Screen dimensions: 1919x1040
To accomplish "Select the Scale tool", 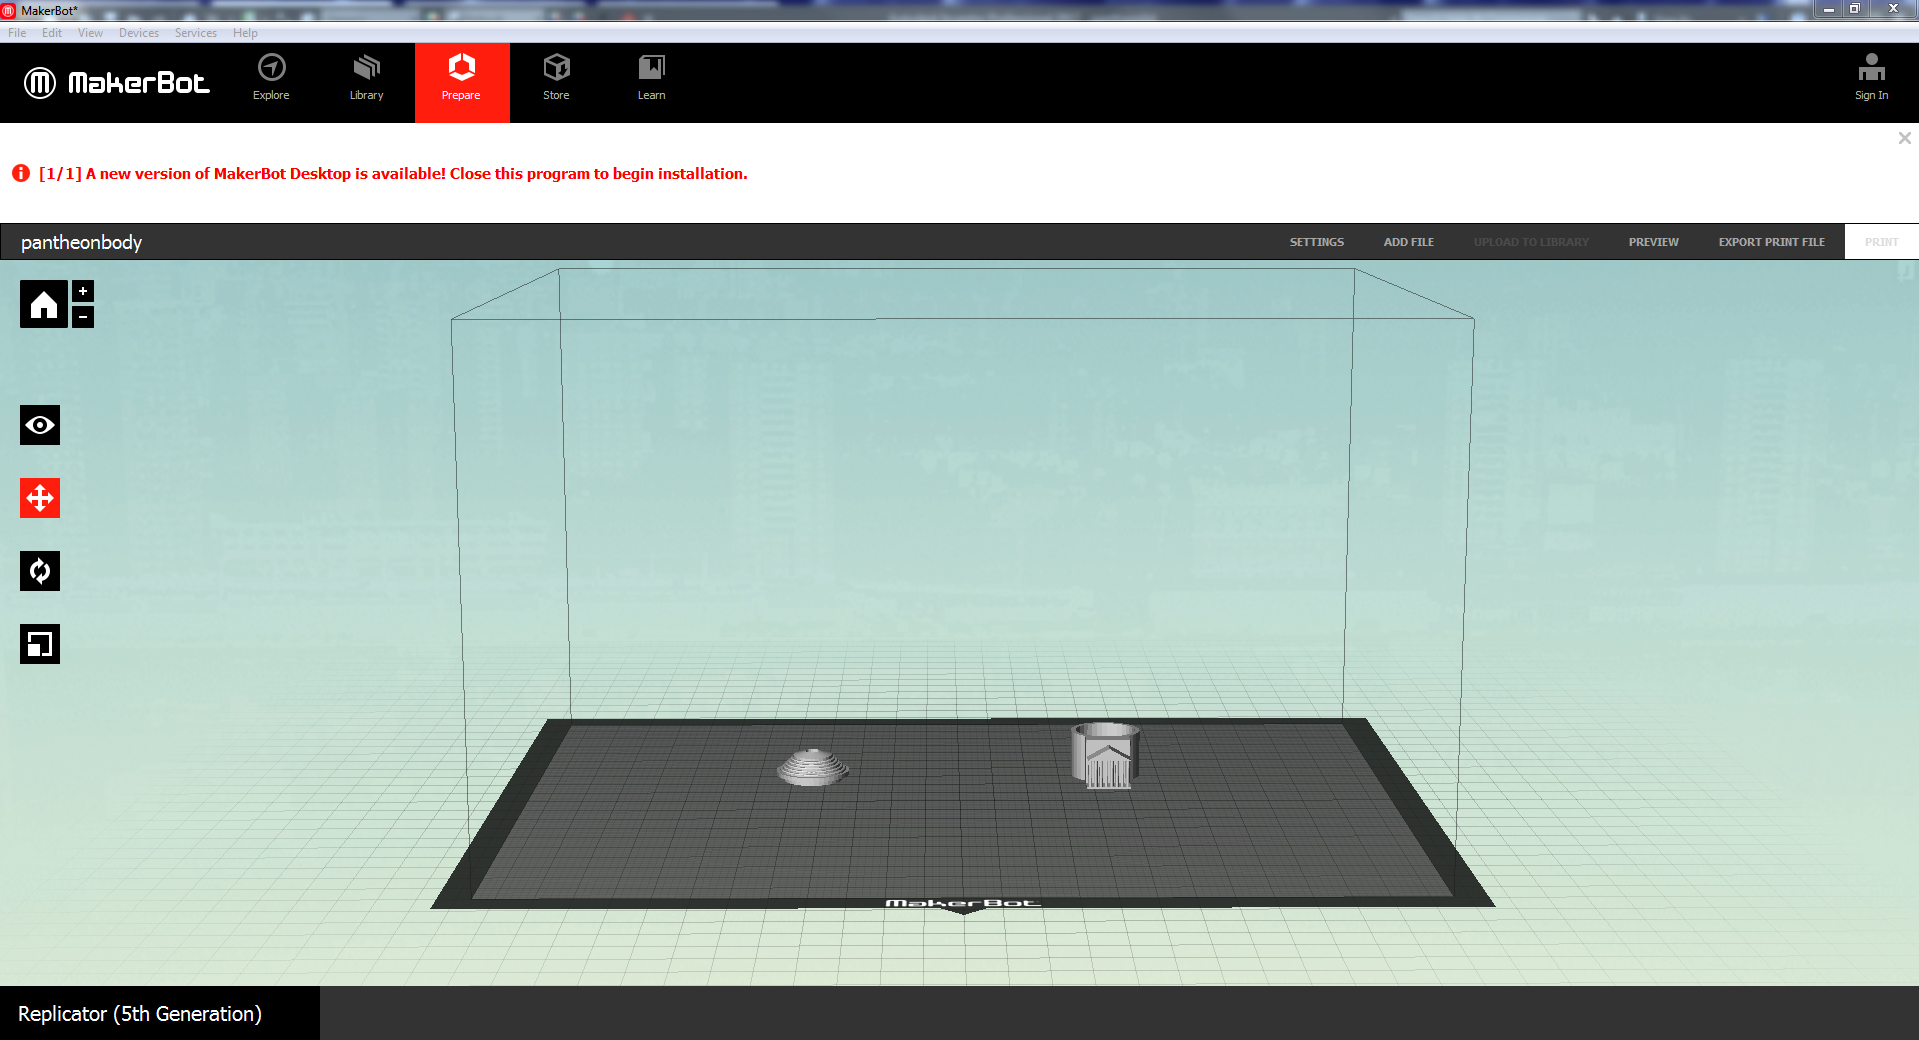I will point(40,644).
